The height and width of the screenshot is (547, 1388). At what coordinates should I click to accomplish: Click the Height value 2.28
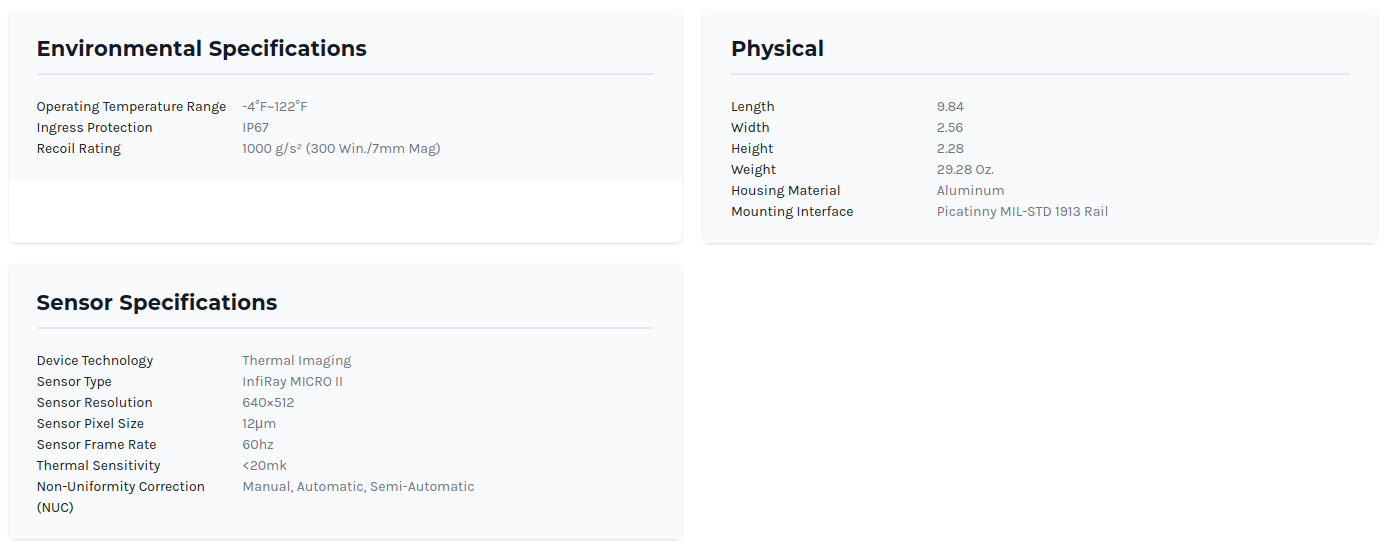950,149
